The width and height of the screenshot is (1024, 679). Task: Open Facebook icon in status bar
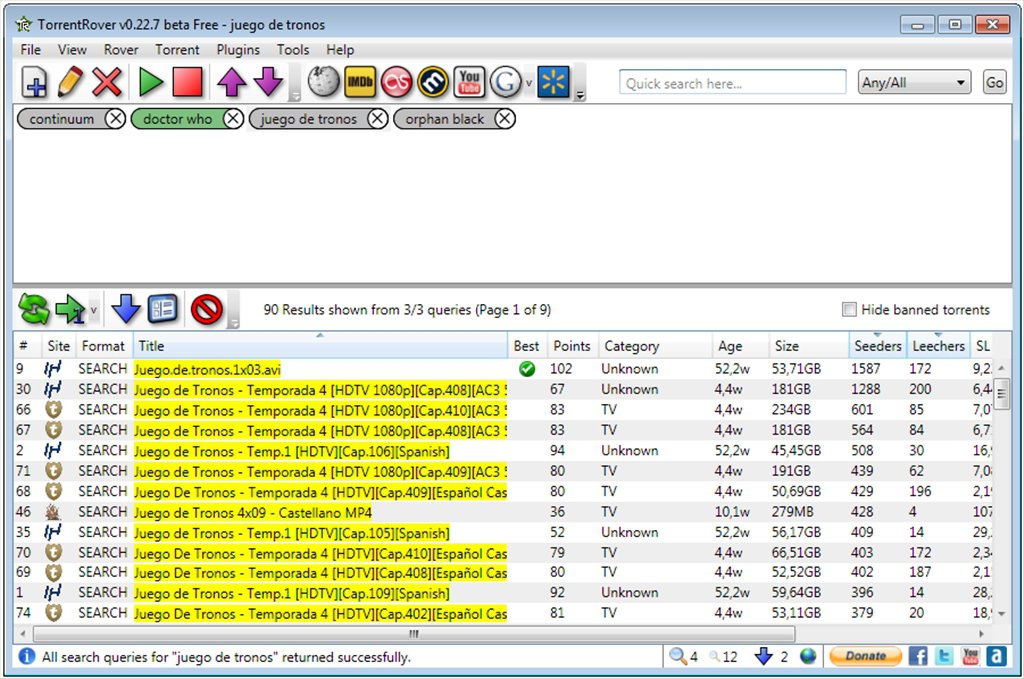pos(918,656)
